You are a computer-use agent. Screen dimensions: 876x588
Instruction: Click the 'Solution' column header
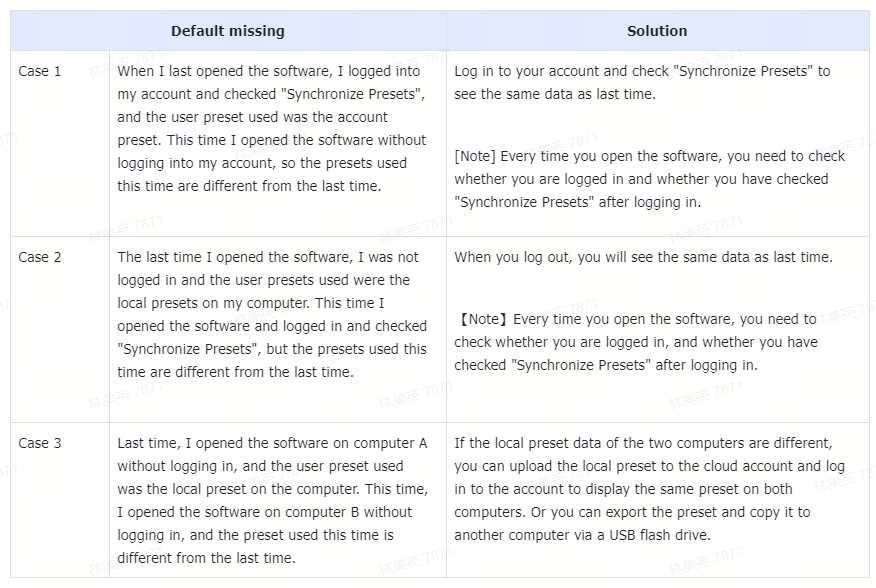(657, 31)
